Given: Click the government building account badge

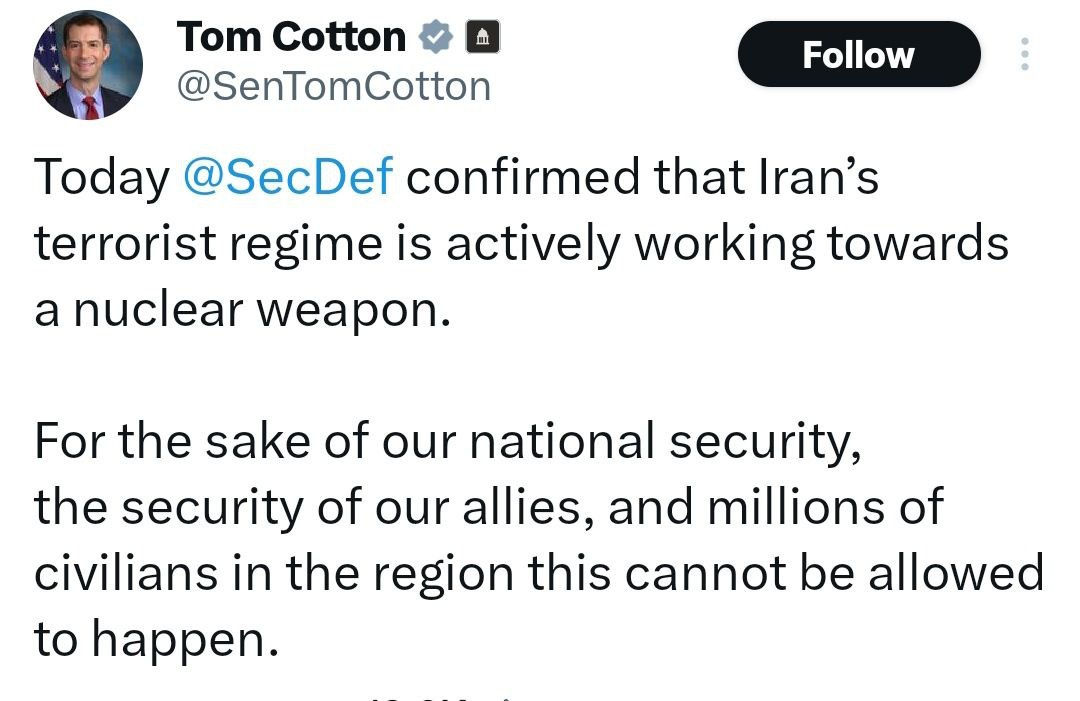Looking at the screenshot, I should click(483, 38).
